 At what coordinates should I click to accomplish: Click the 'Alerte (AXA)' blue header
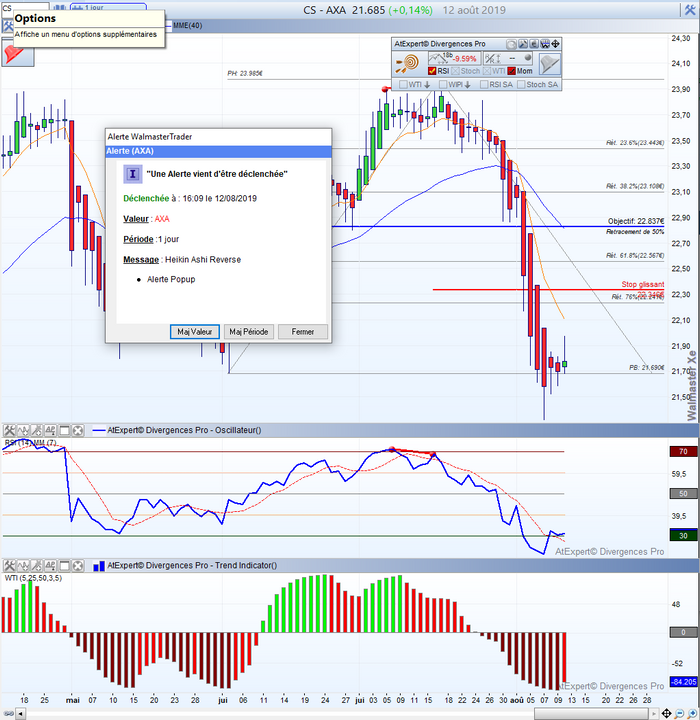219,151
